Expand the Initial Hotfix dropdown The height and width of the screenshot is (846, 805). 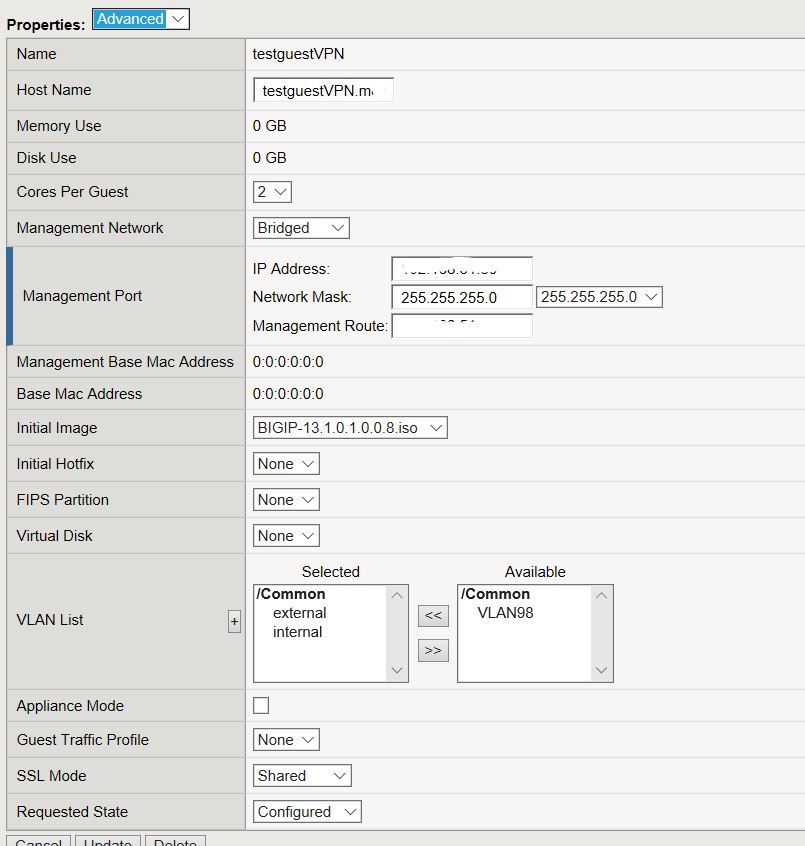[x=286, y=464]
